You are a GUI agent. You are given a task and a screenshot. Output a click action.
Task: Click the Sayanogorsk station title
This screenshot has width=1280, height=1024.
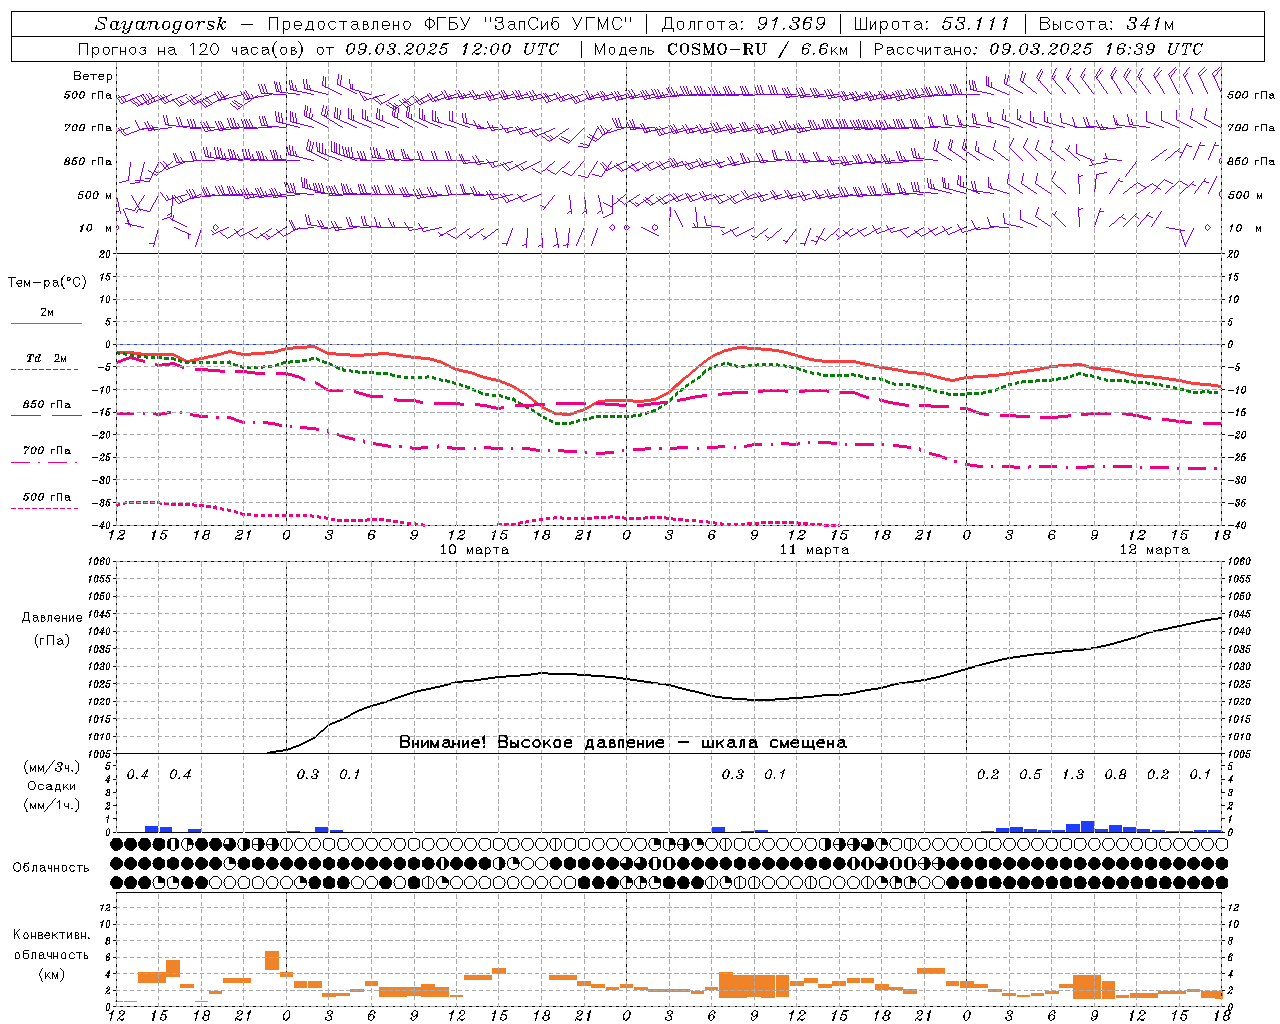161,24
